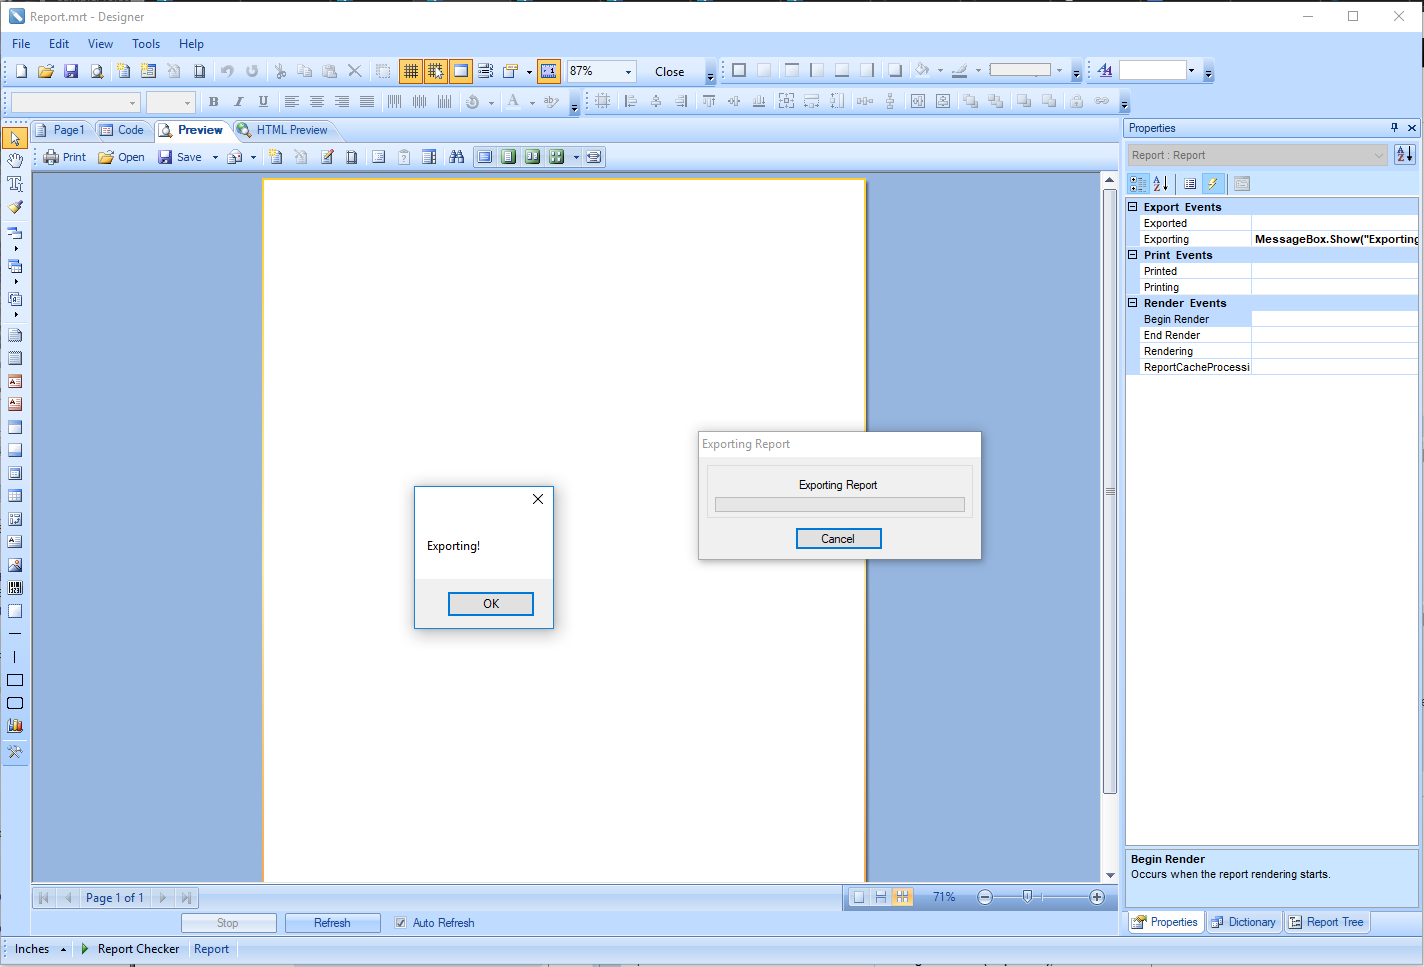Click the Delete X icon in toolbar
The height and width of the screenshot is (967, 1424).
point(355,71)
